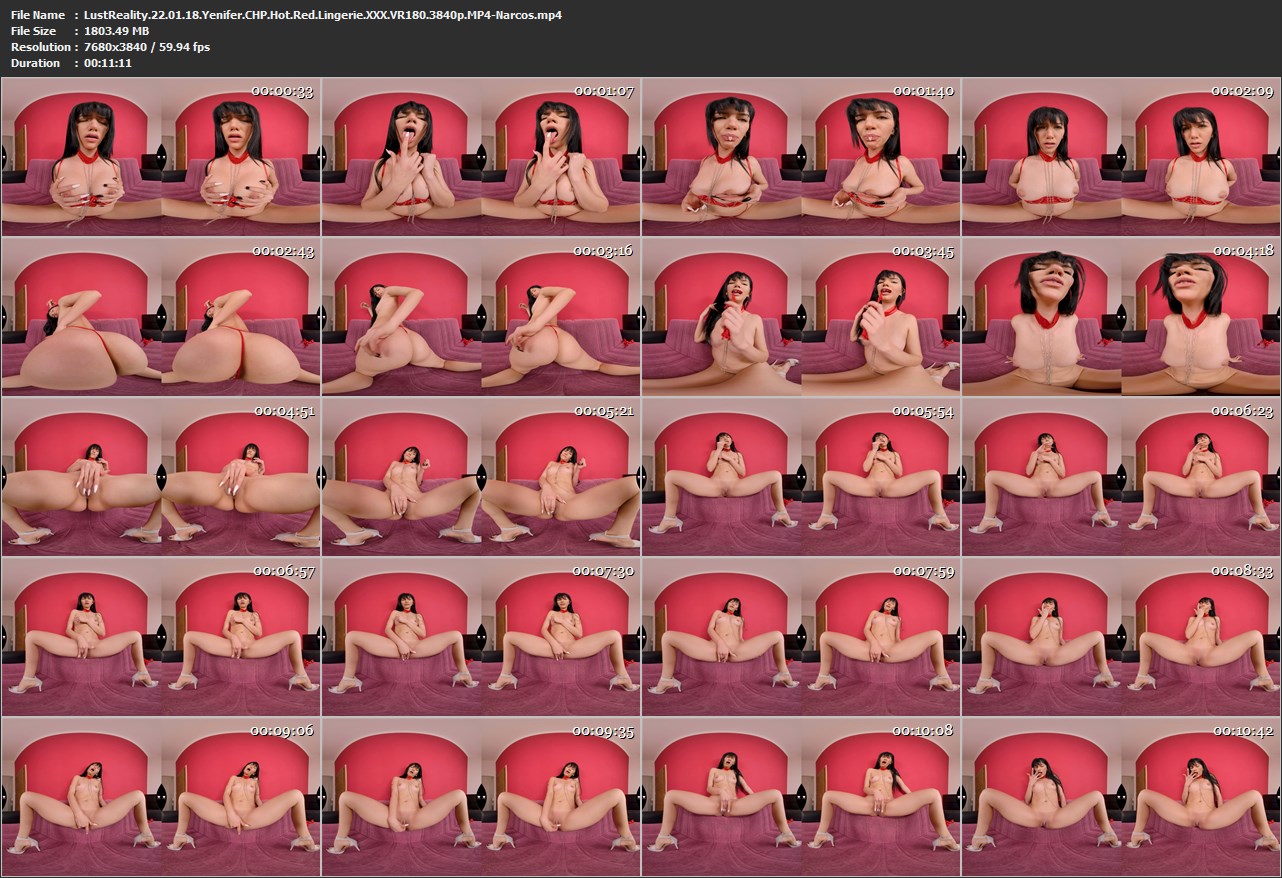
Task: Pick the thumbnail marked 00:08:33
Action: pos(1121,637)
